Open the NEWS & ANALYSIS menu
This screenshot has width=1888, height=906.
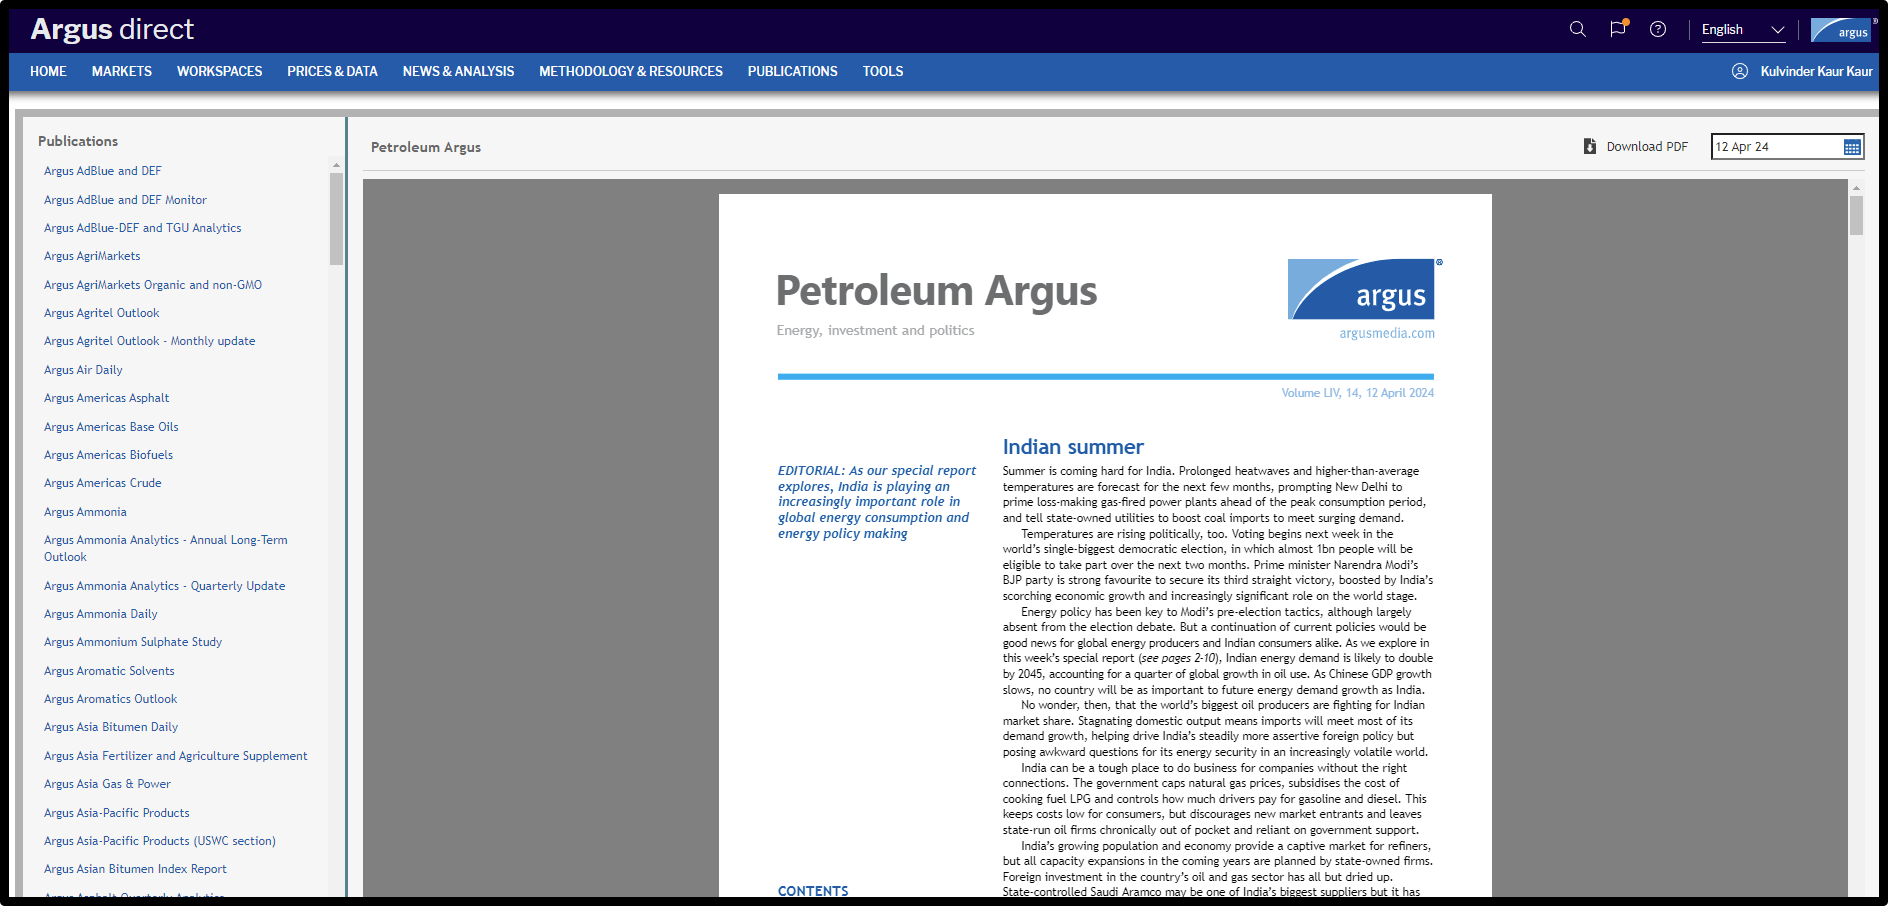(458, 71)
